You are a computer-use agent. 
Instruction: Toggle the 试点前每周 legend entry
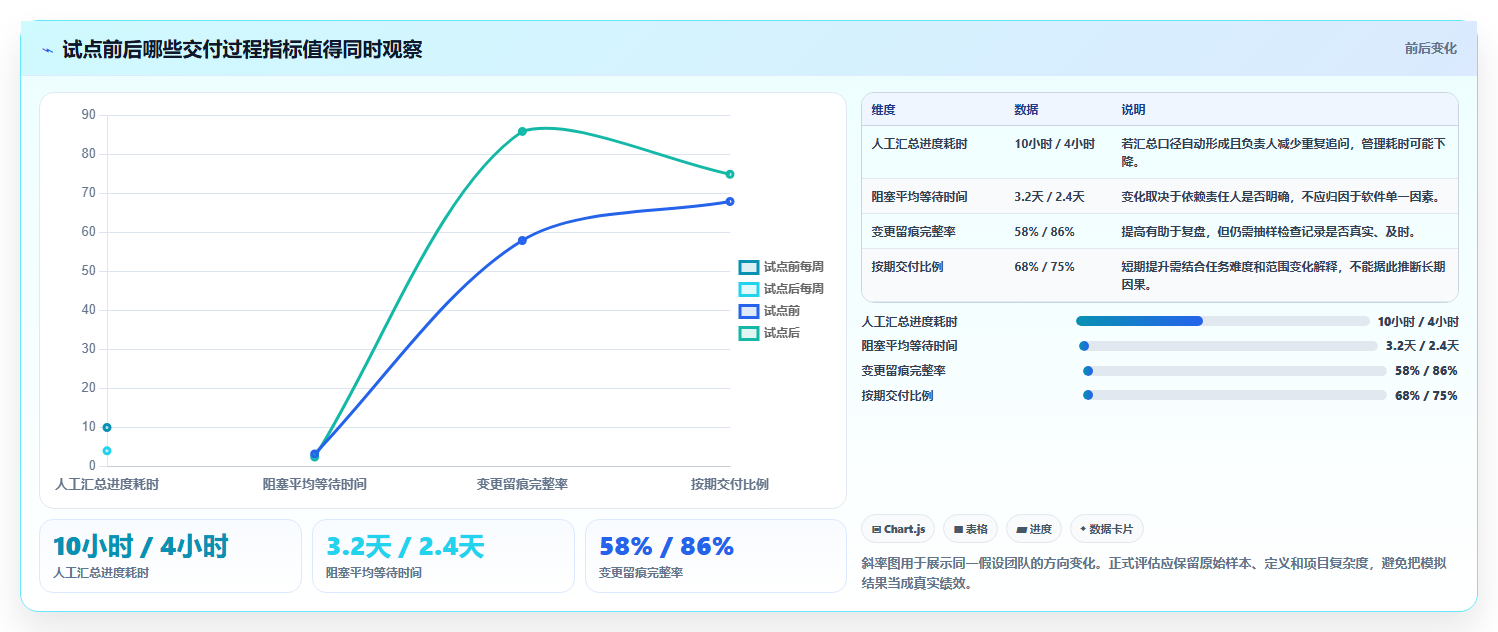781,267
